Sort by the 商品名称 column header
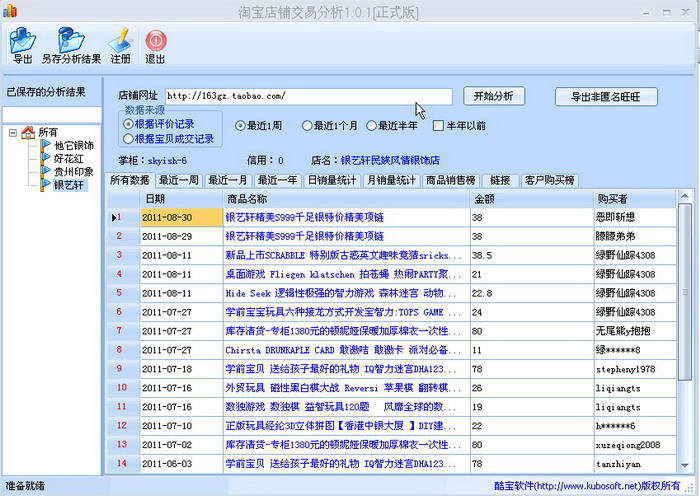This screenshot has width=700, height=496. (346, 199)
